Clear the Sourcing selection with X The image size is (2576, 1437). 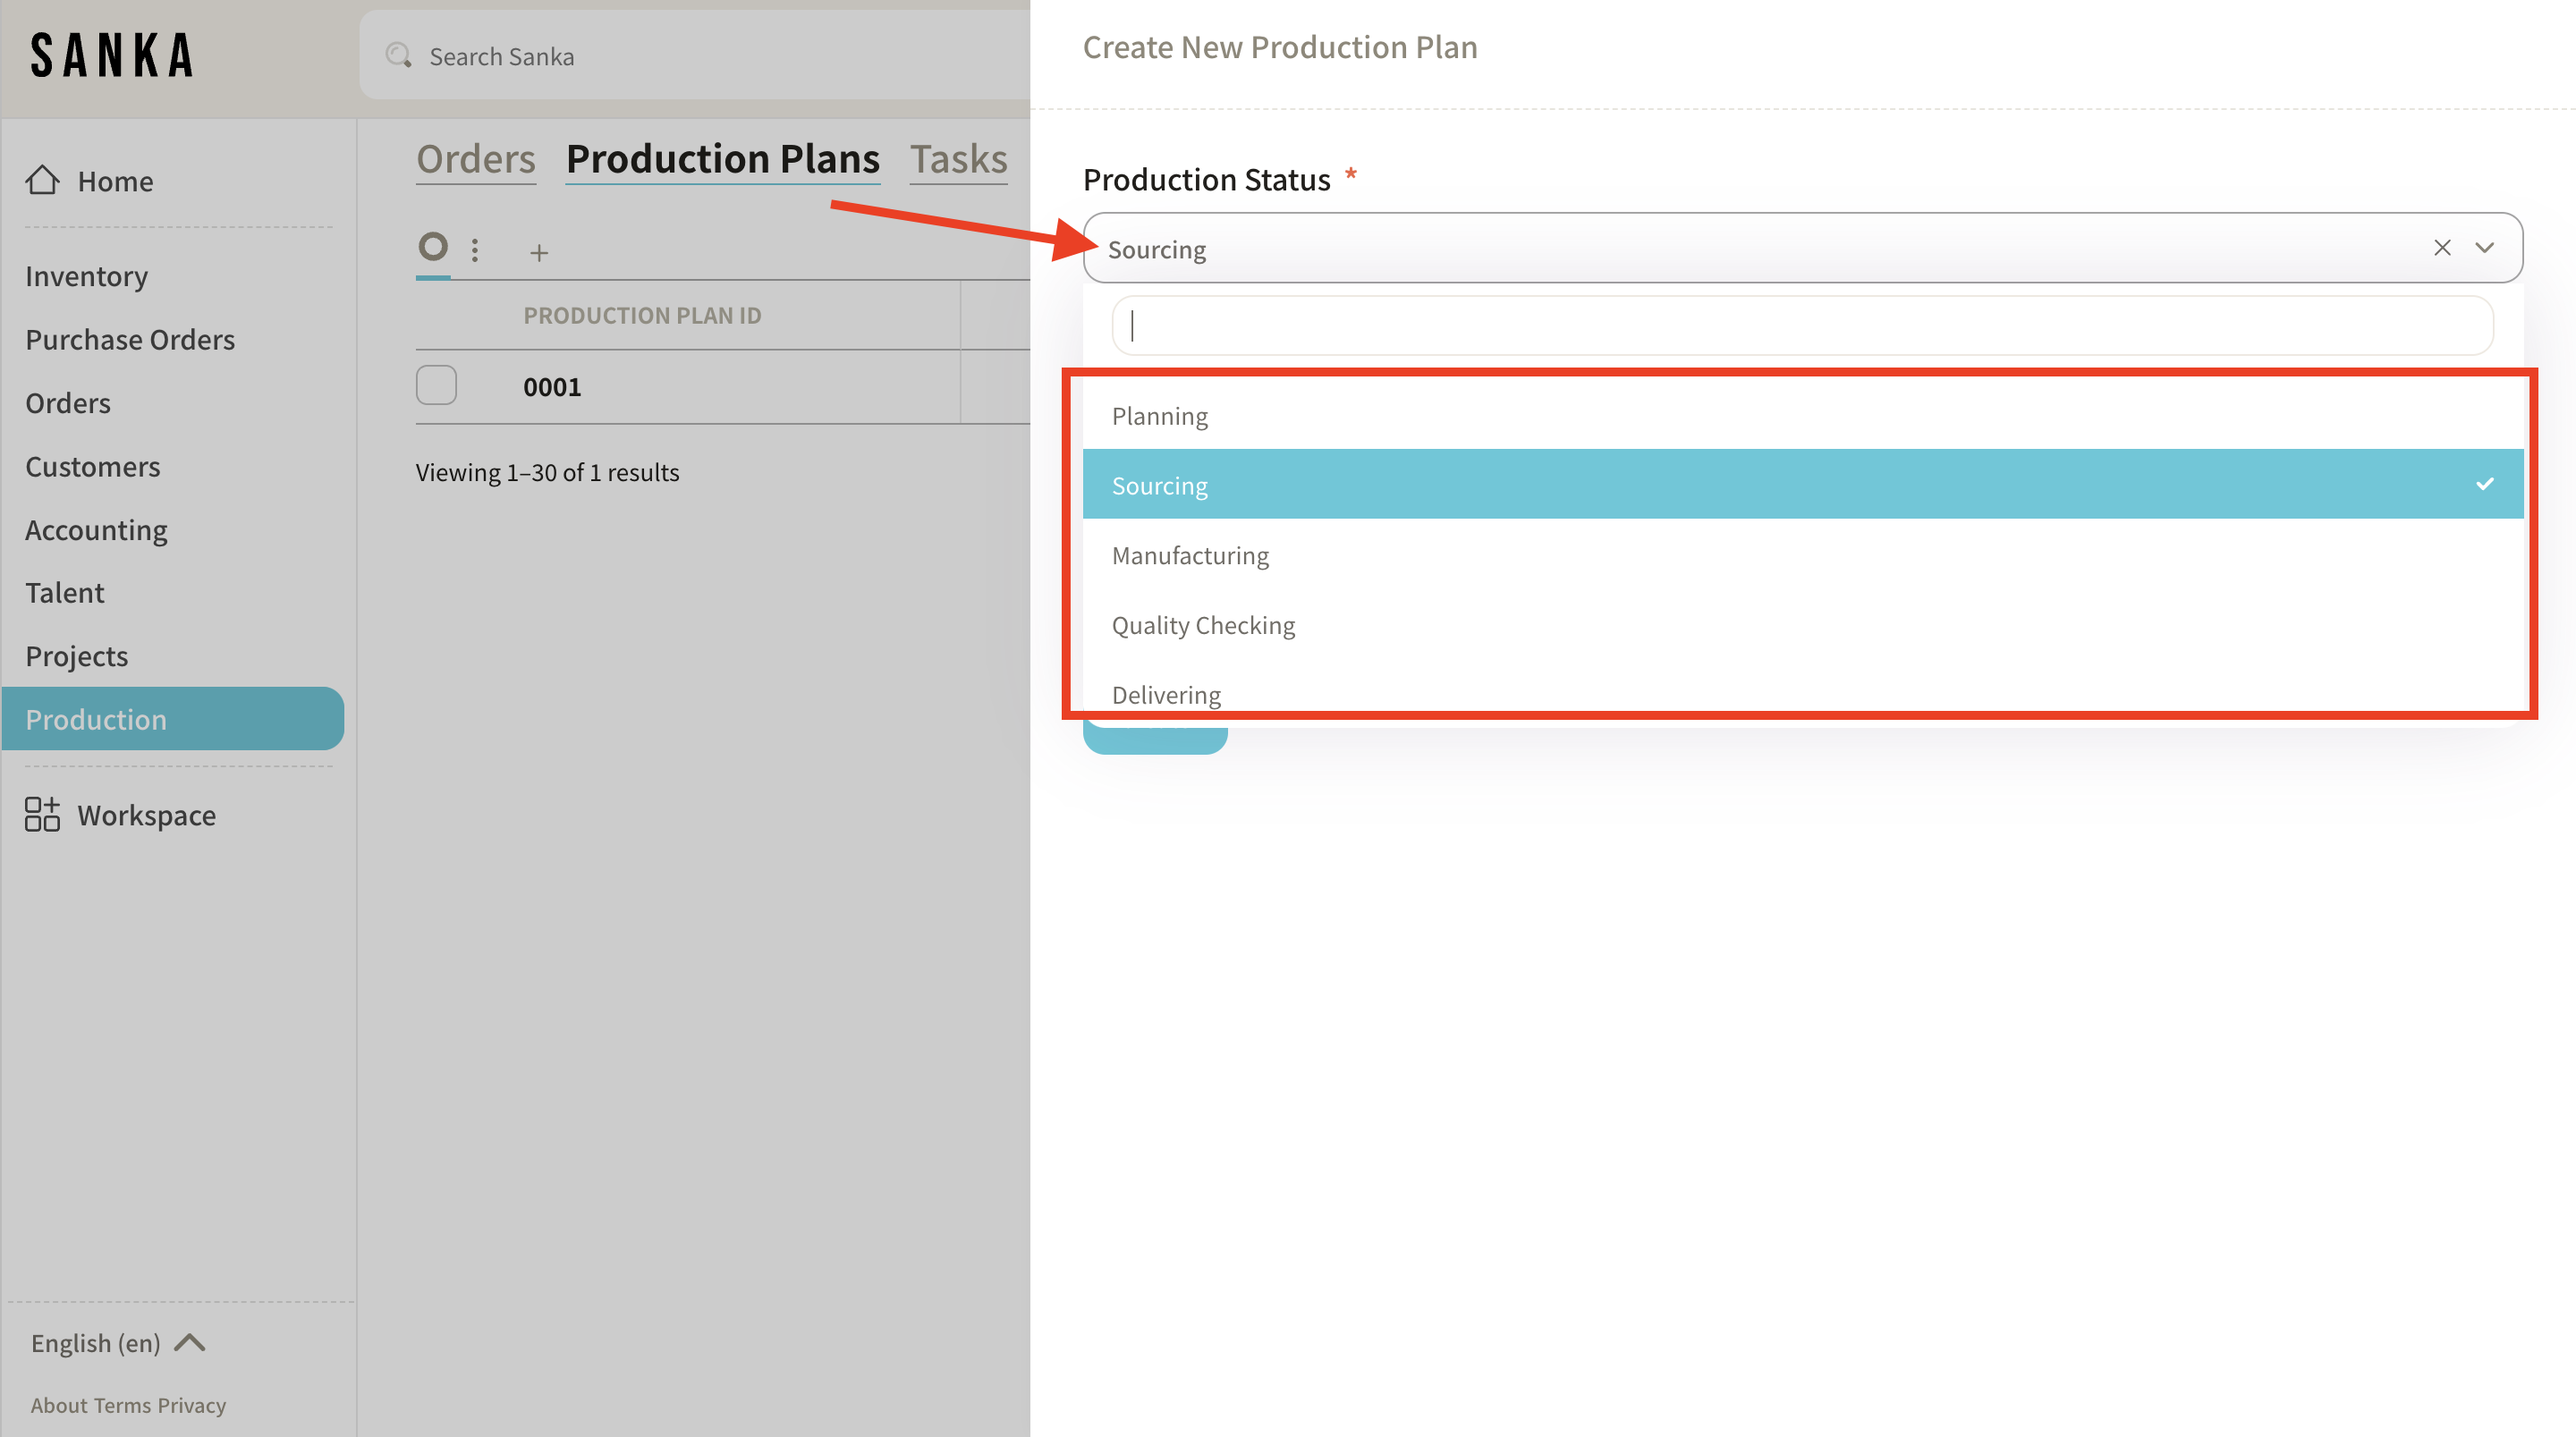pyautogui.click(x=2442, y=248)
